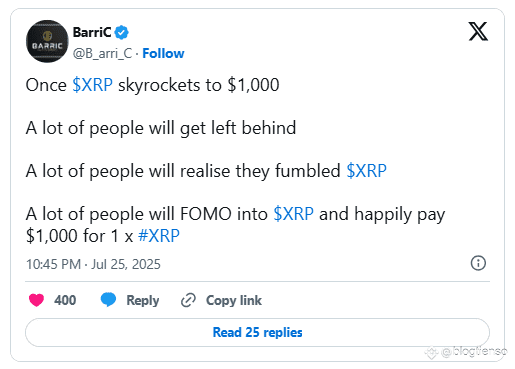This screenshot has height=369, width=515.
Task: Click the chain link copy icon
Action: pos(188,300)
